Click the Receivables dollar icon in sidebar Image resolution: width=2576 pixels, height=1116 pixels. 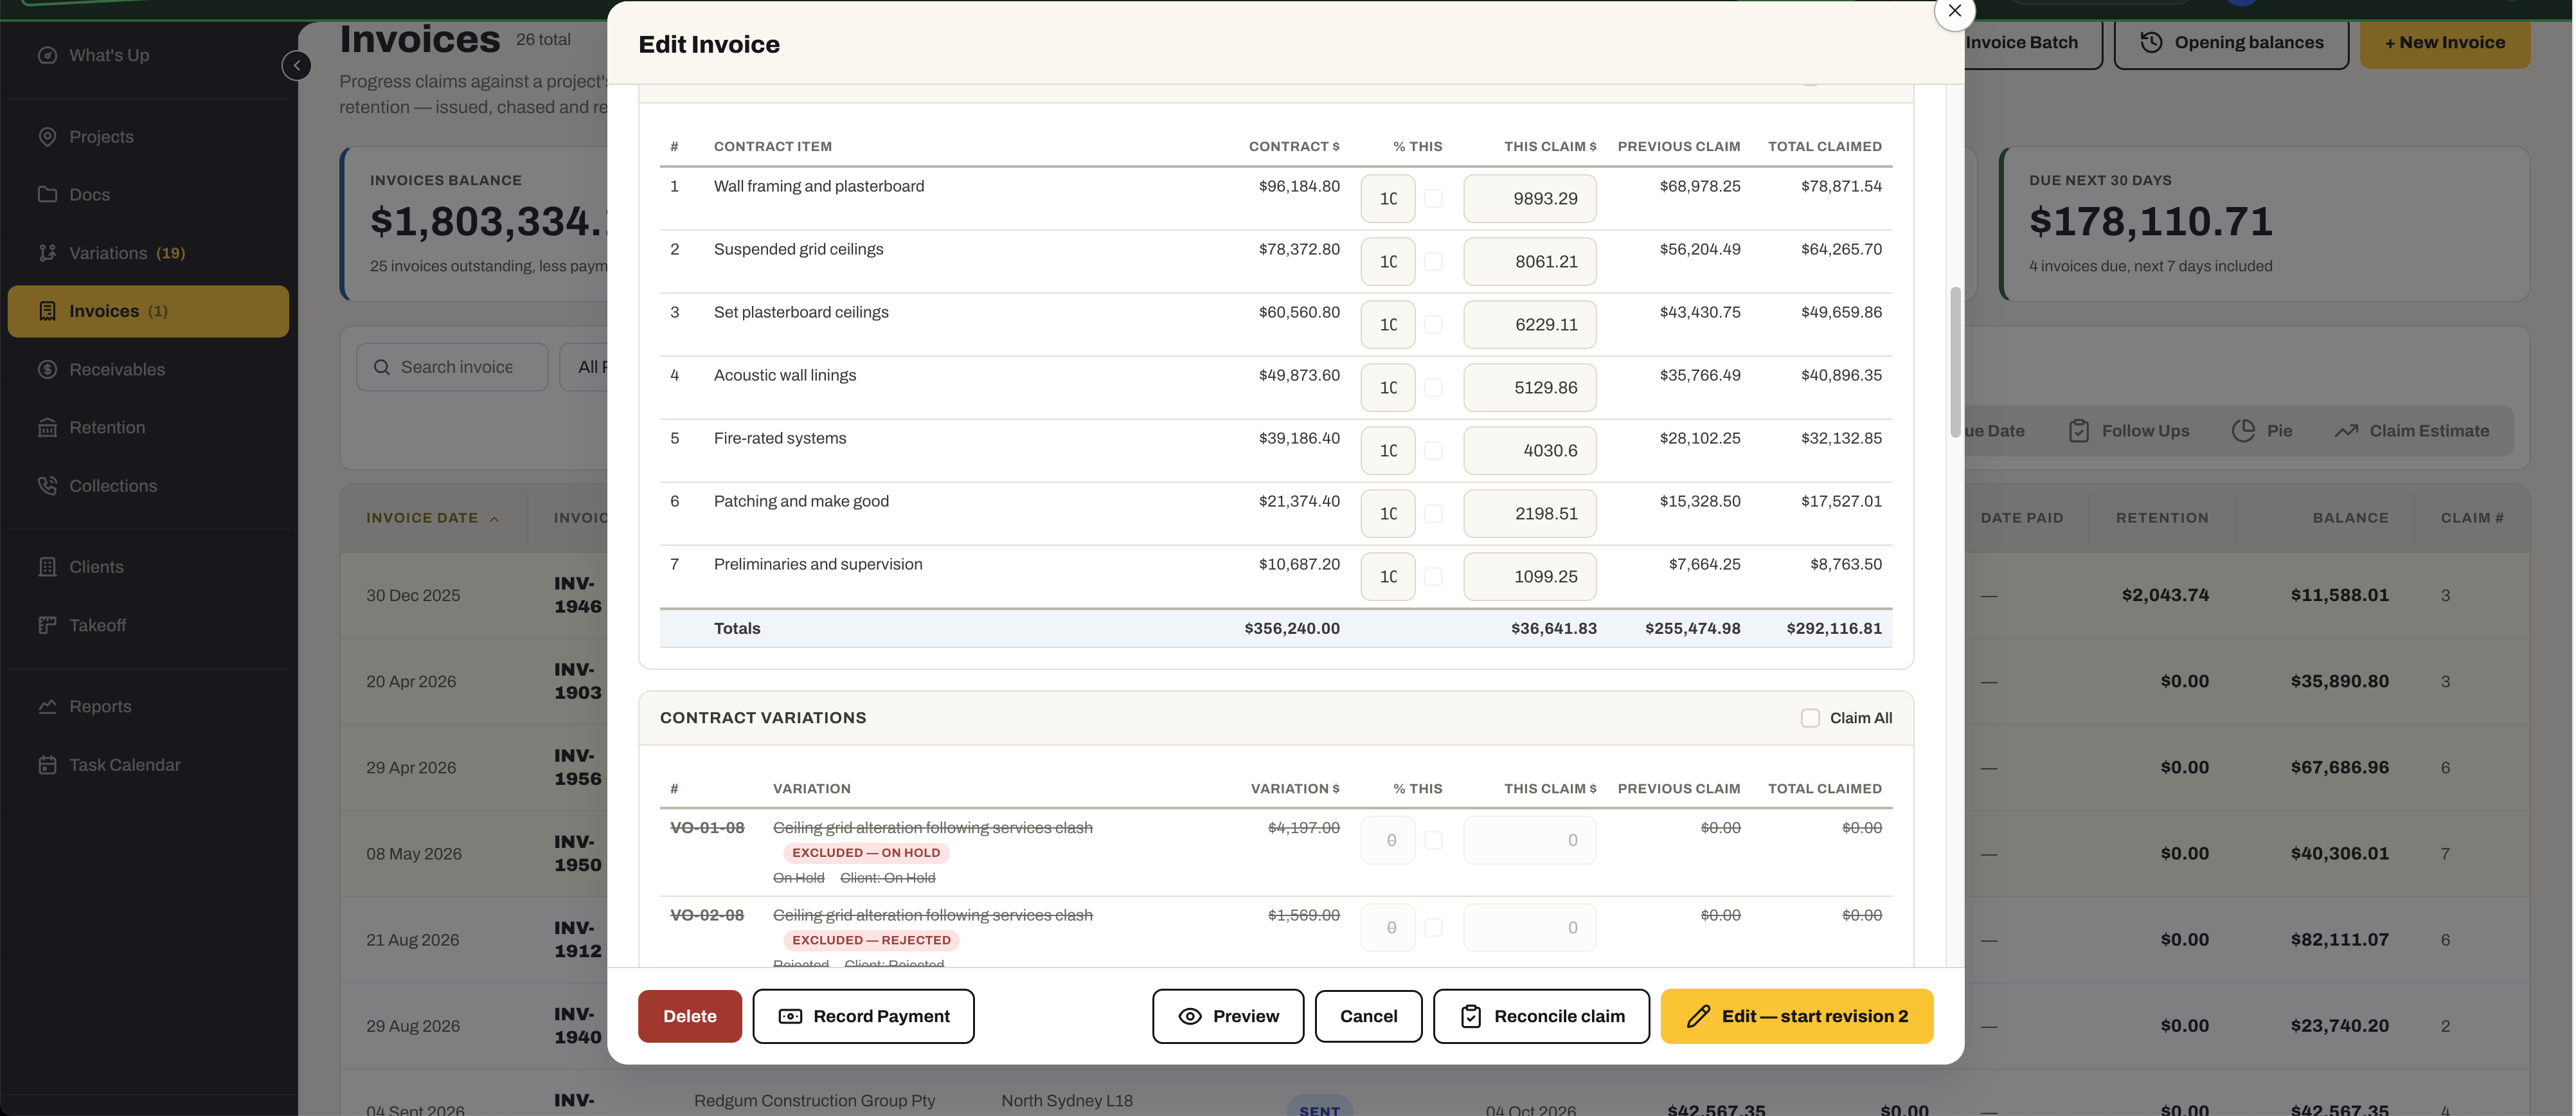click(47, 369)
